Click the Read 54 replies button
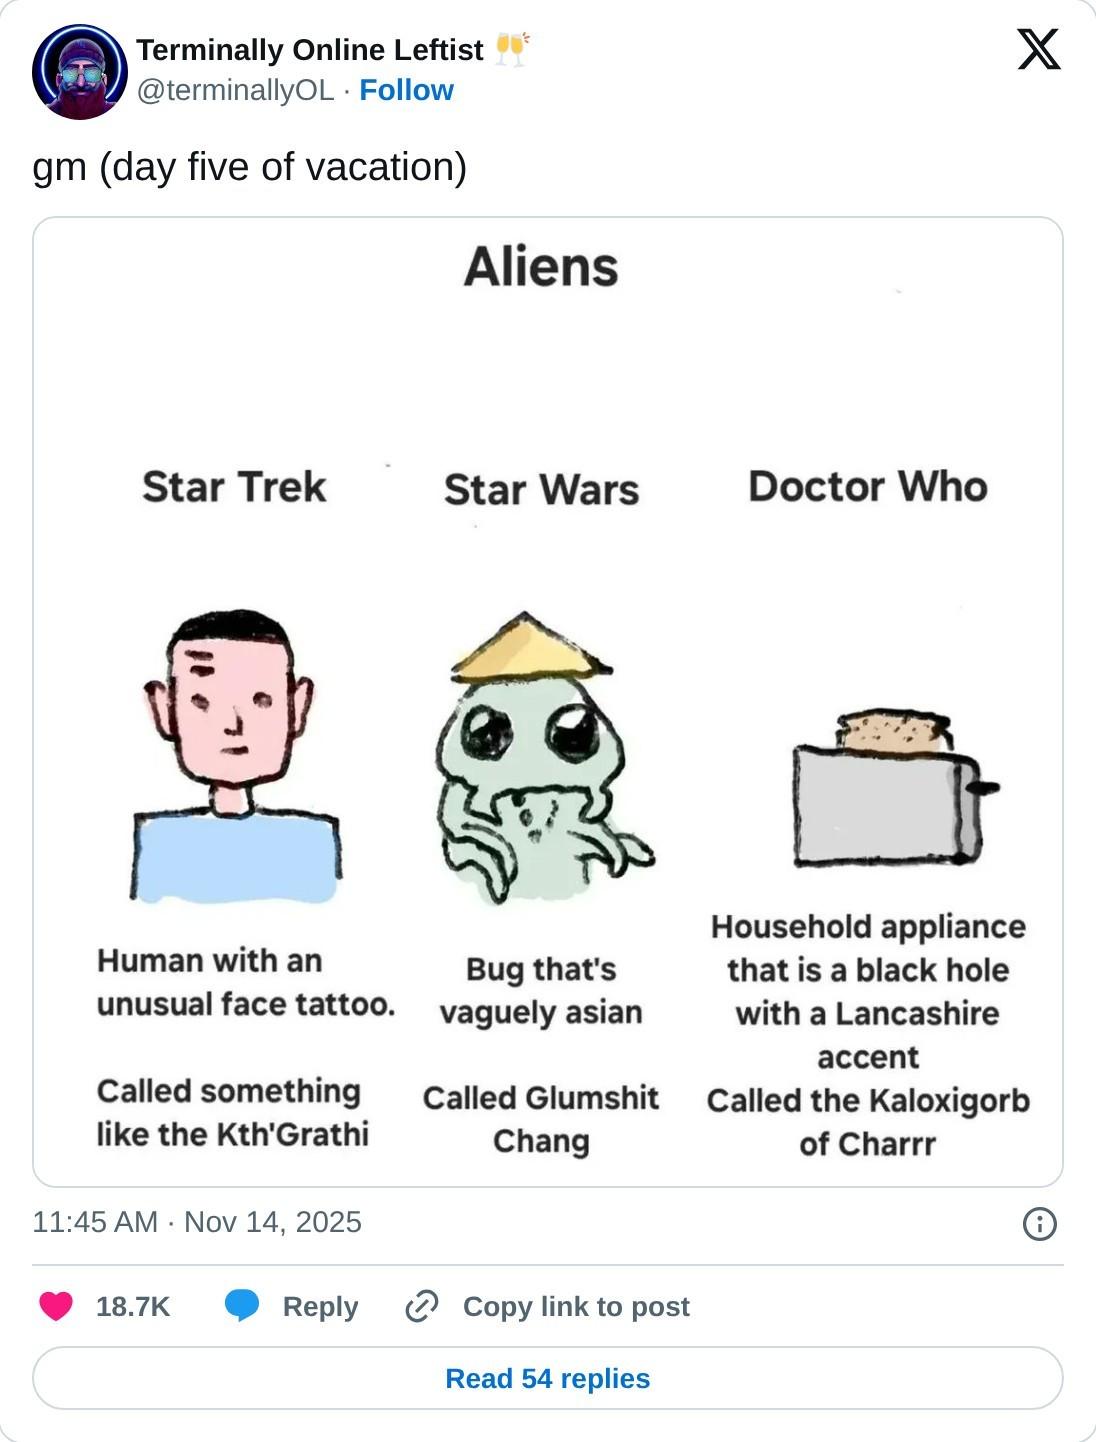1096x1442 pixels. [x=548, y=1377]
